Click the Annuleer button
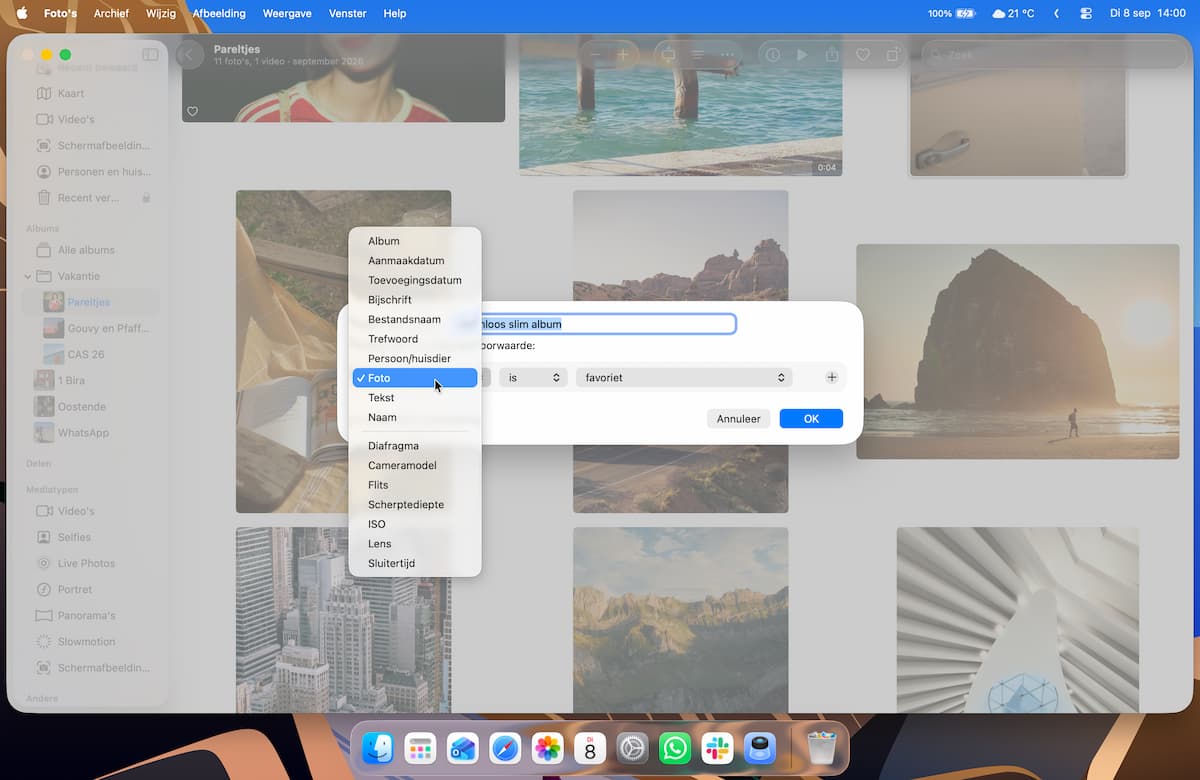 pyautogui.click(x=738, y=419)
